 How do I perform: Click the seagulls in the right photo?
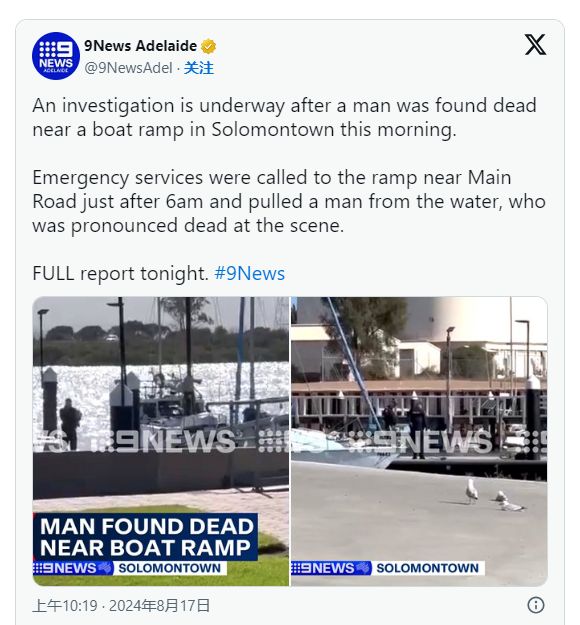495,496
